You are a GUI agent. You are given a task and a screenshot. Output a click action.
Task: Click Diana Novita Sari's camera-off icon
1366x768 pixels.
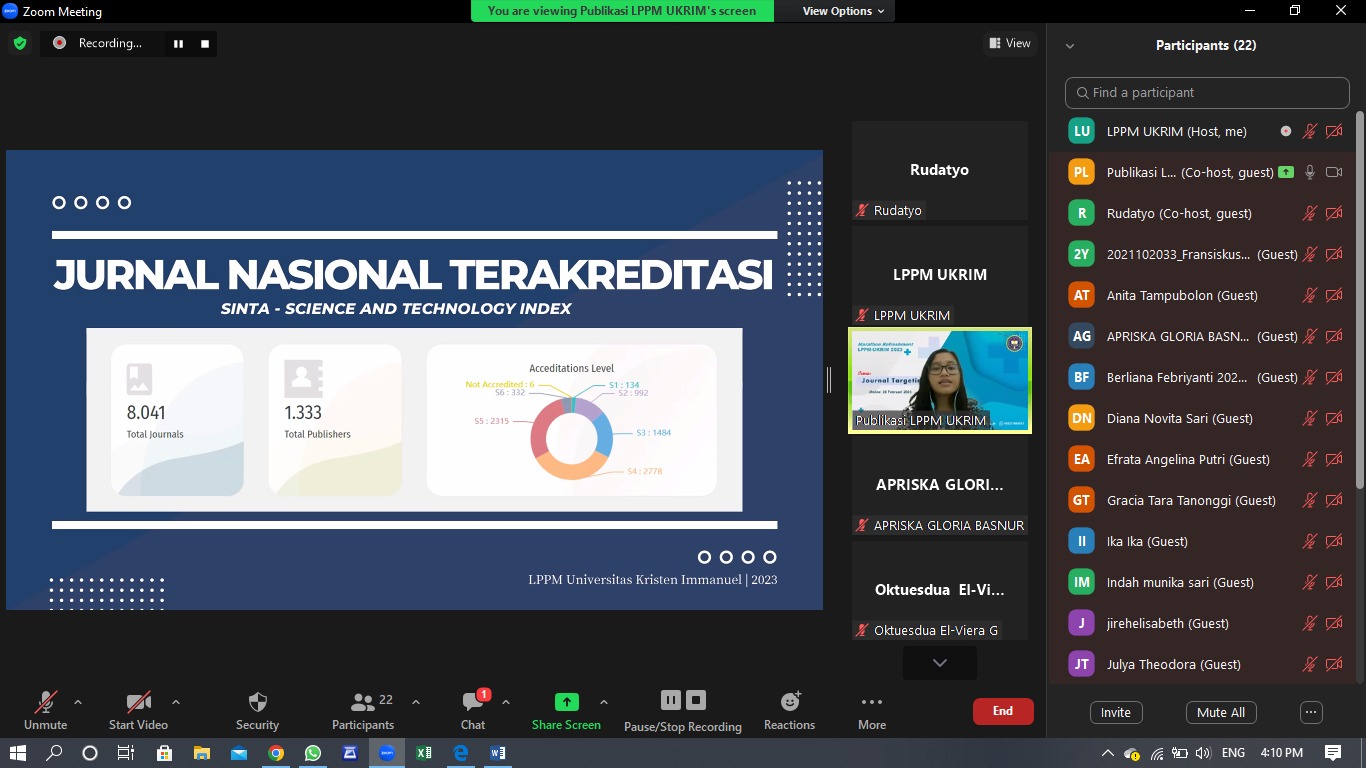tap(1334, 418)
